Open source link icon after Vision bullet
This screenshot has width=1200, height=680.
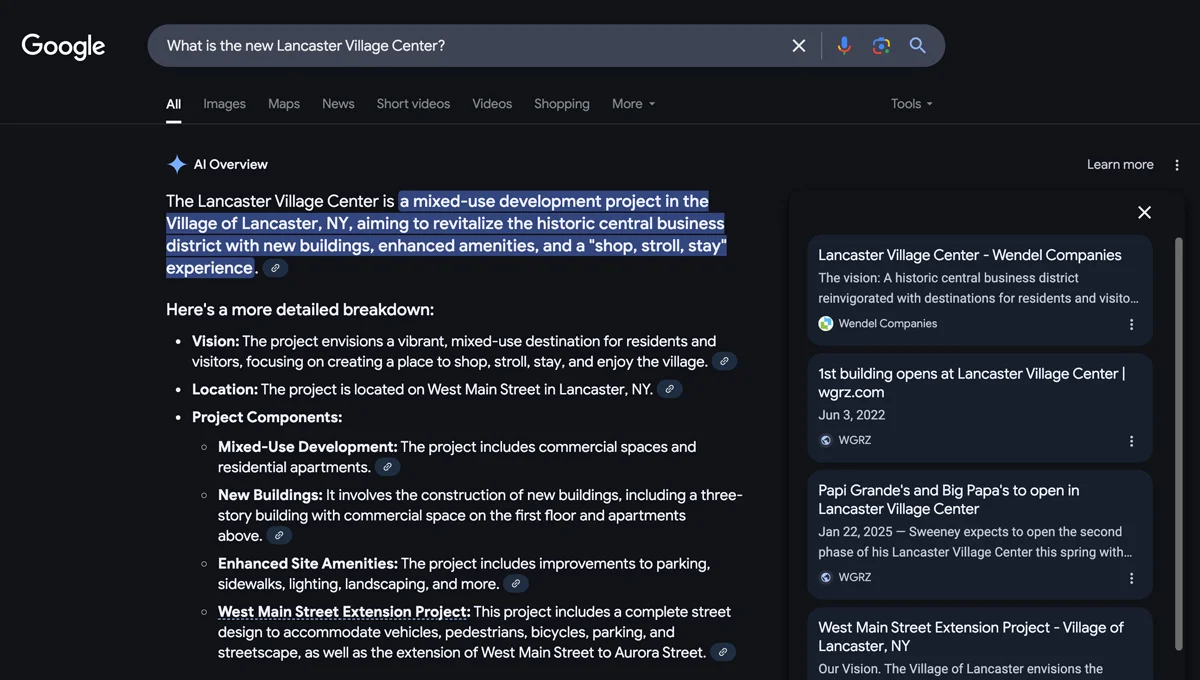(x=725, y=362)
